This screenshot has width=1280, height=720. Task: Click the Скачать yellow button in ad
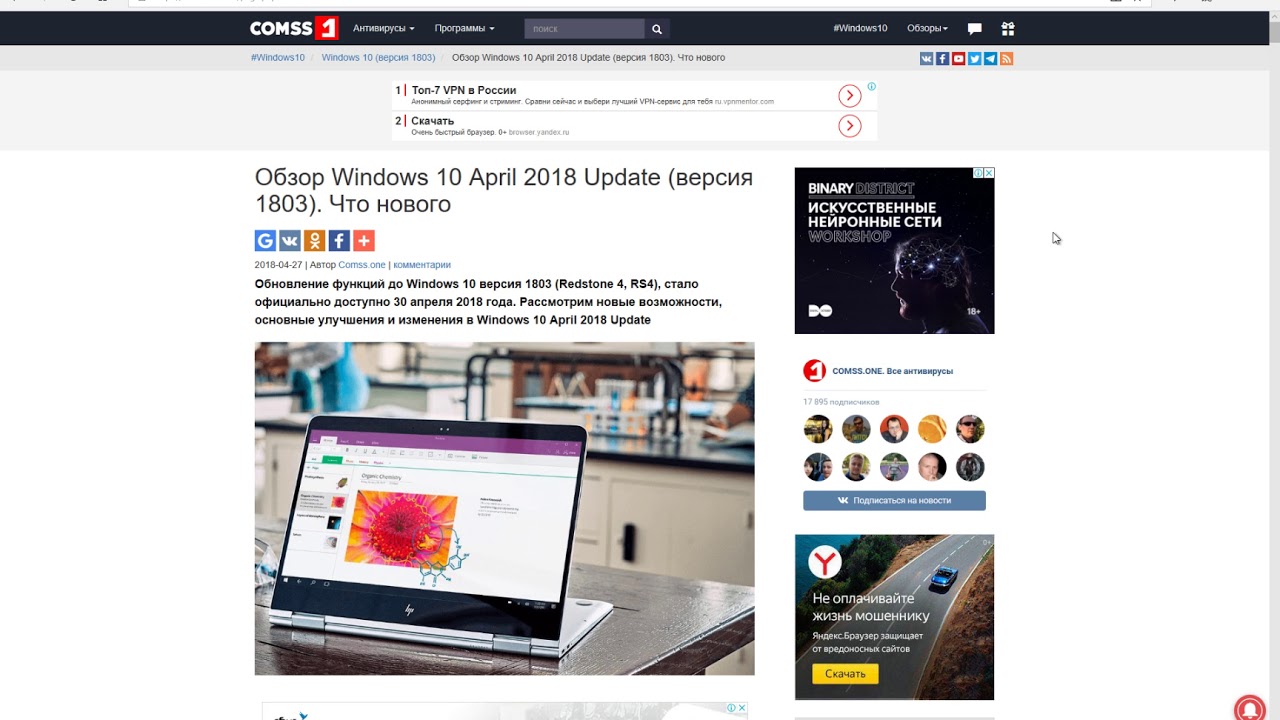click(845, 674)
